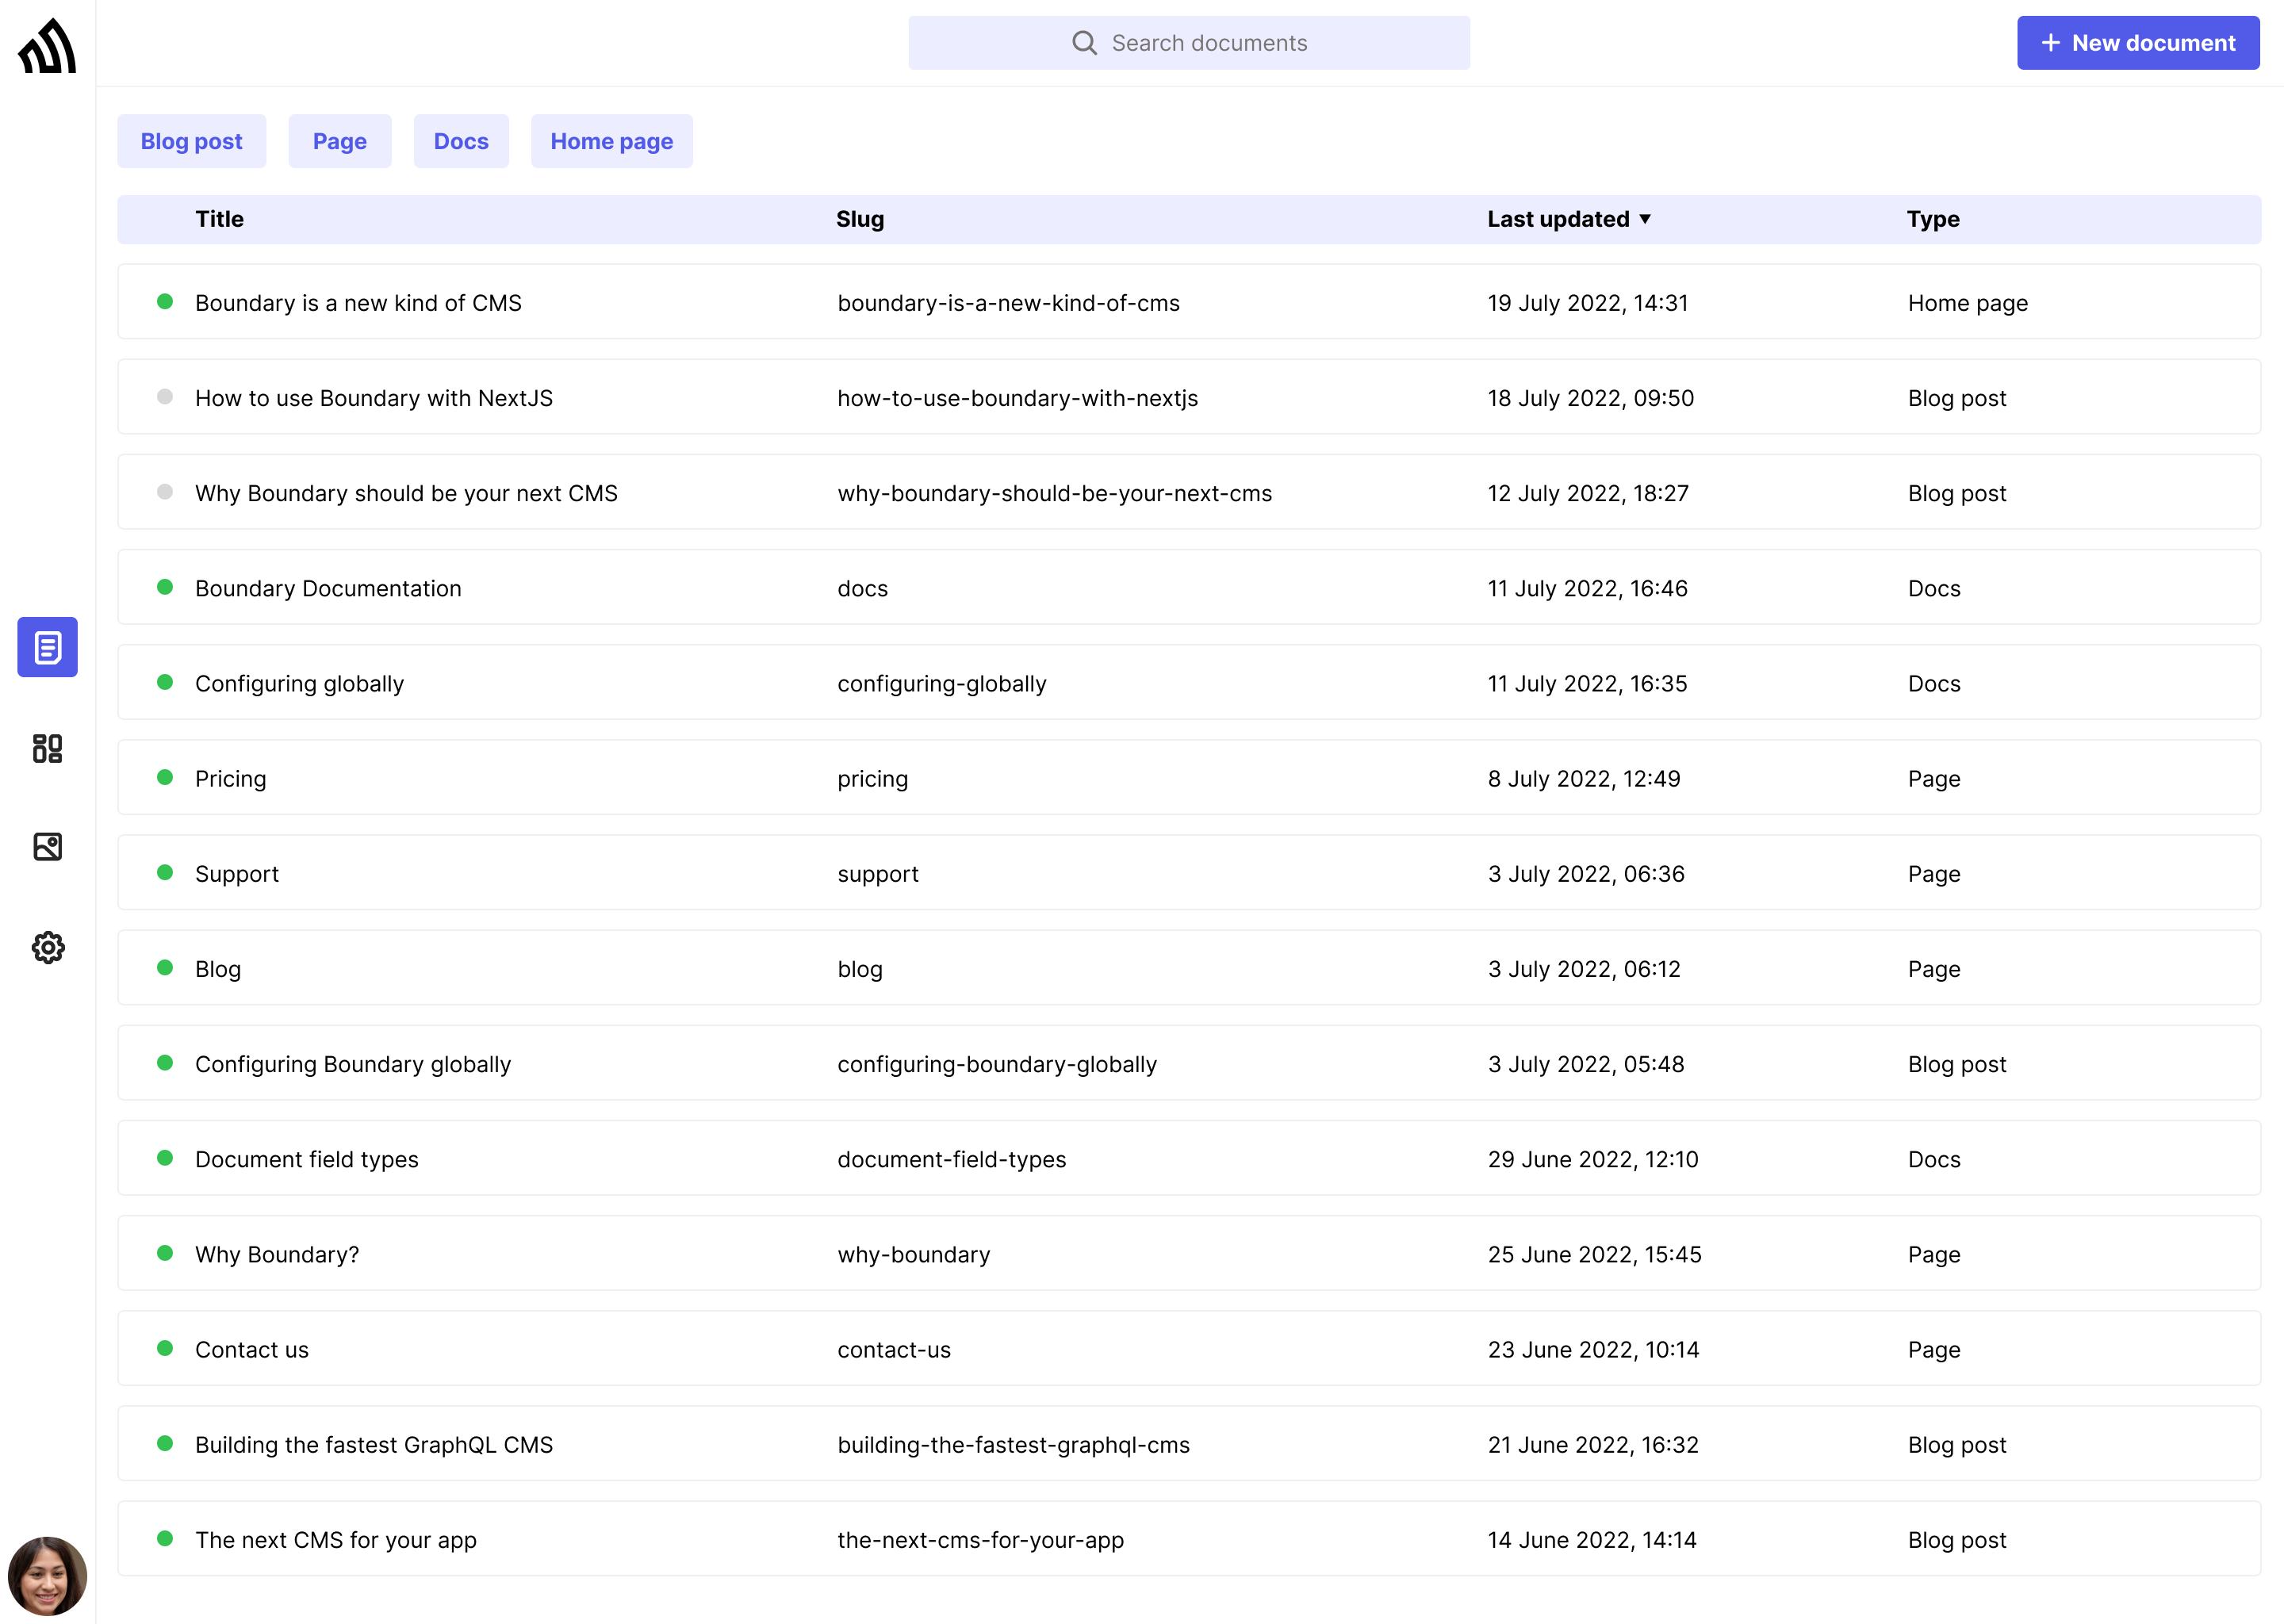This screenshot has width=2284, height=1624.
Task: Open 'Configuring globally' document title
Action: pos(299,684)
